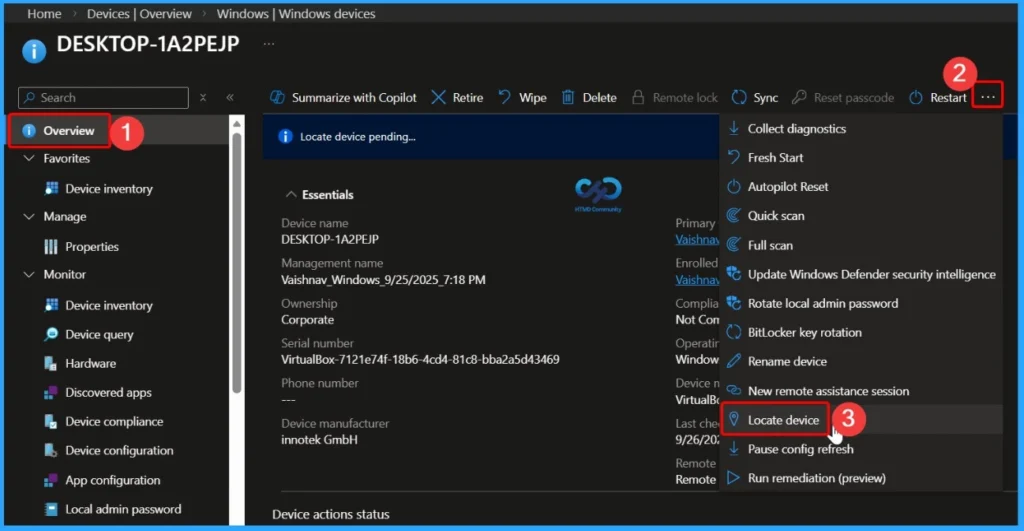Click the 'Corporate' ownership value
Viewport: 1024px width, 531px height.
pyautogui.click(x=308, y=320)
